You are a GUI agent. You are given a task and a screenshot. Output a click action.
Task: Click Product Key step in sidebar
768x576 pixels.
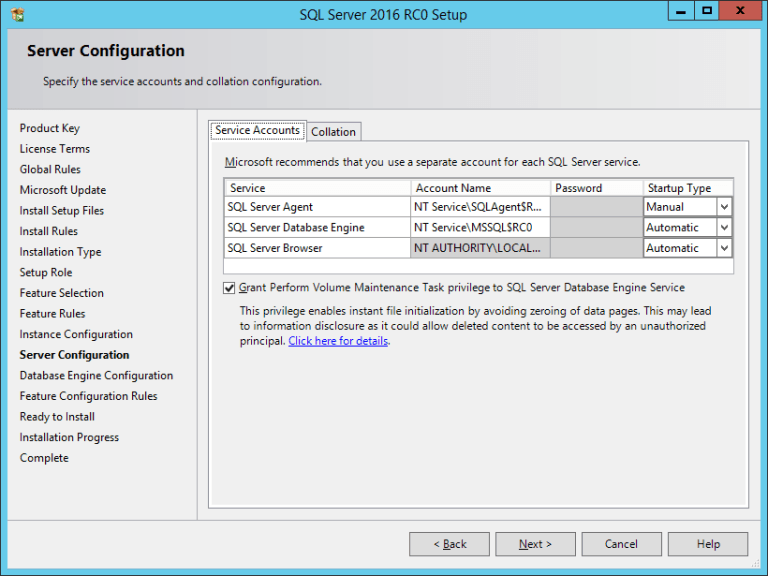pyautogui.click(x=49, y=128)
